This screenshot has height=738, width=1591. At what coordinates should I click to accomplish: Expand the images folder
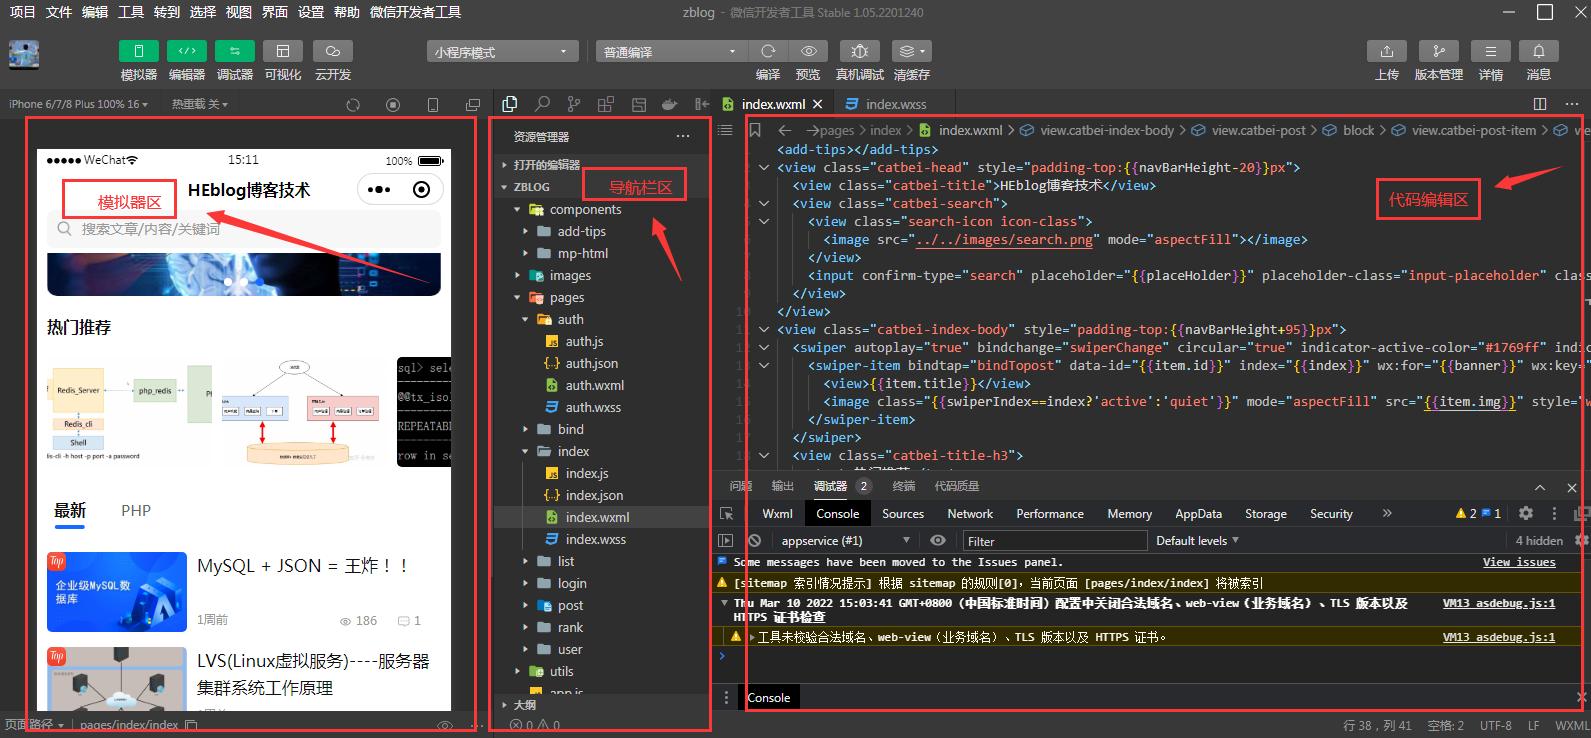(570, 275)
